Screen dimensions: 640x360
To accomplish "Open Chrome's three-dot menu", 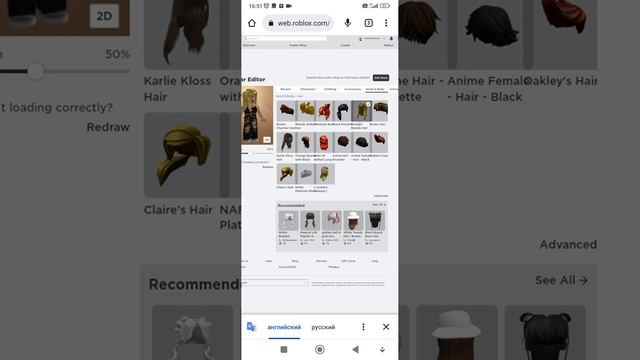I will 386,23.
